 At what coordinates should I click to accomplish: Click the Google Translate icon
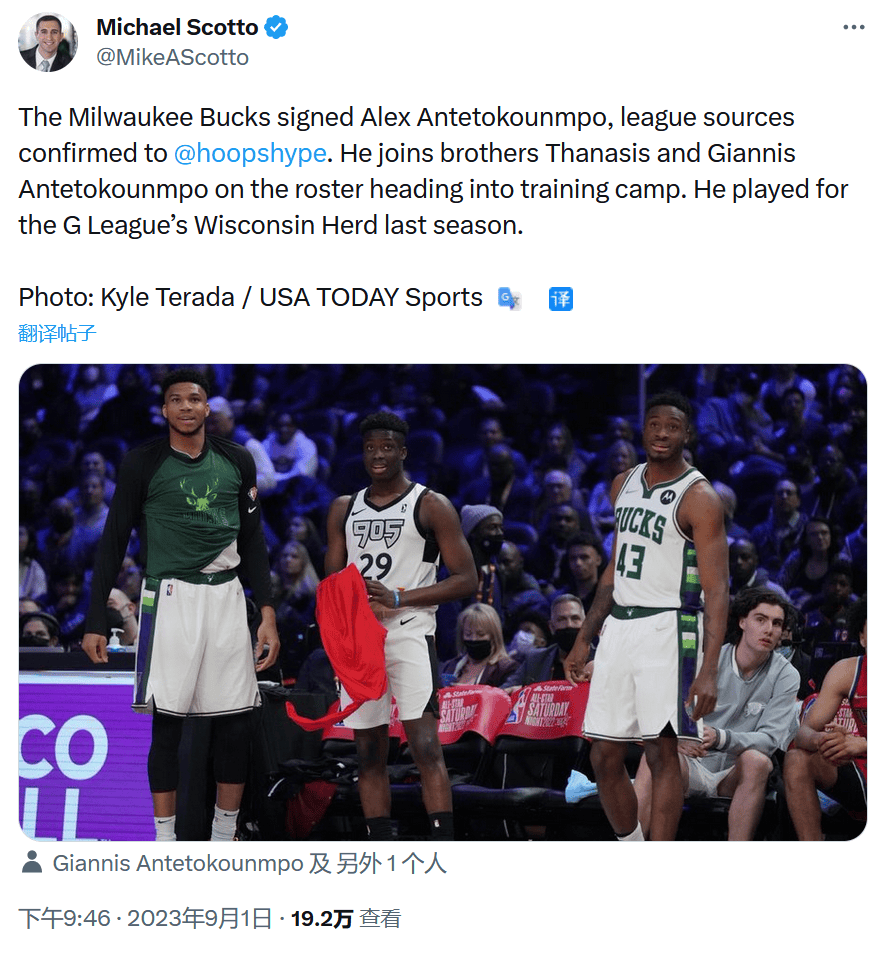coord(509,299)
